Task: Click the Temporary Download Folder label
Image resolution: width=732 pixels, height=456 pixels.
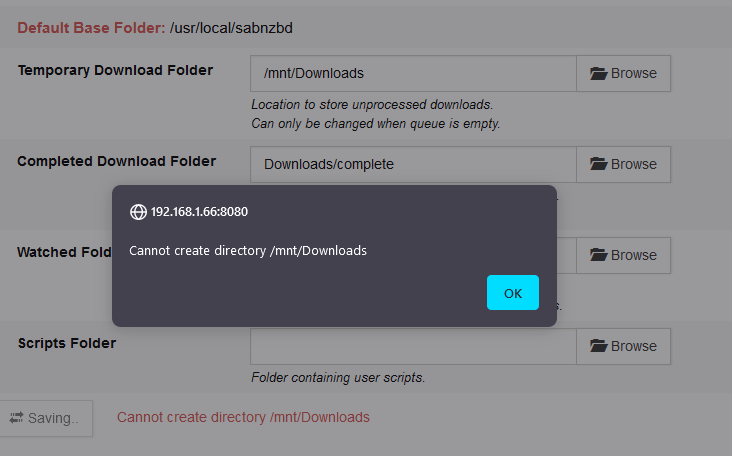Action: click(115, 70)
